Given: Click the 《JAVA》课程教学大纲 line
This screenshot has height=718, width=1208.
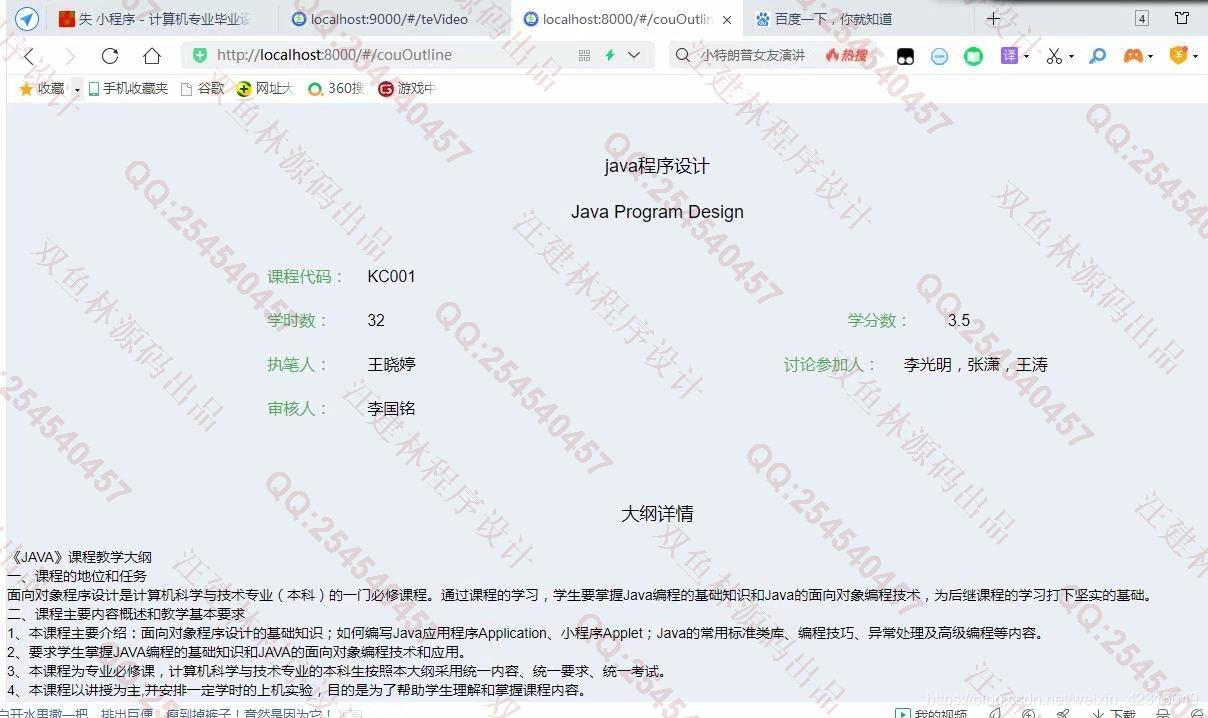Looking at the screenshot, I should [x=80, y=557].
